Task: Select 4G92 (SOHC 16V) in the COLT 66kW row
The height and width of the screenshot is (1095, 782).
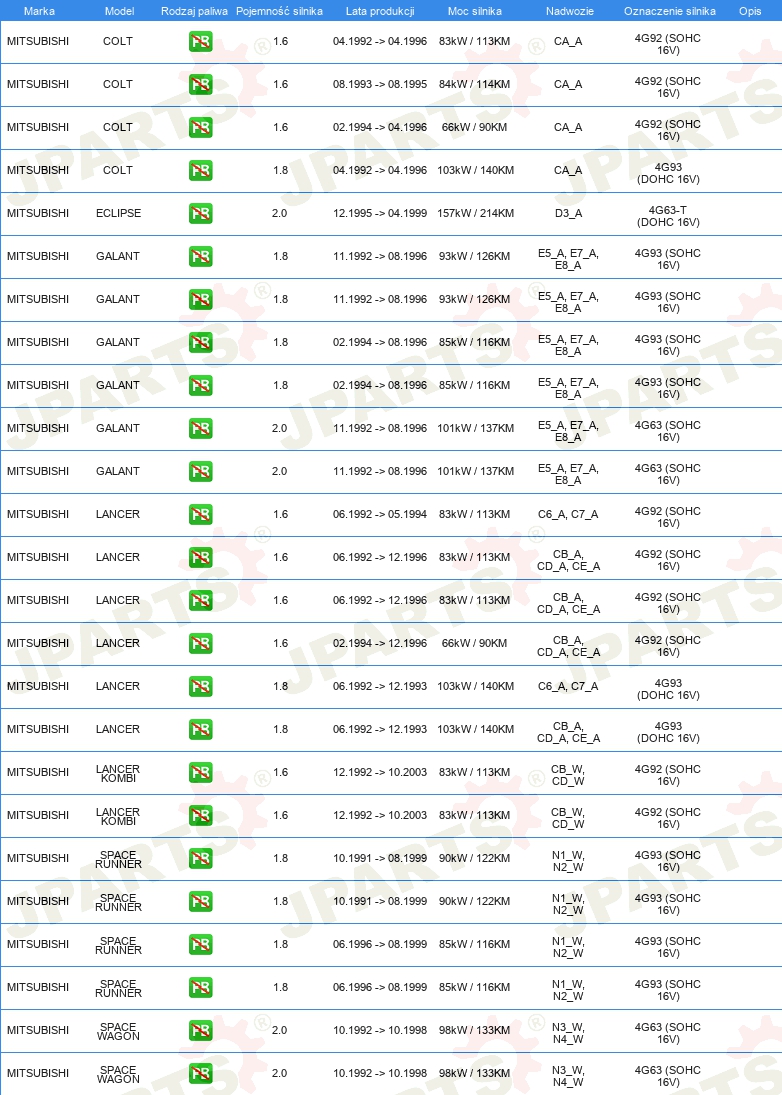Action: [668, 130]
